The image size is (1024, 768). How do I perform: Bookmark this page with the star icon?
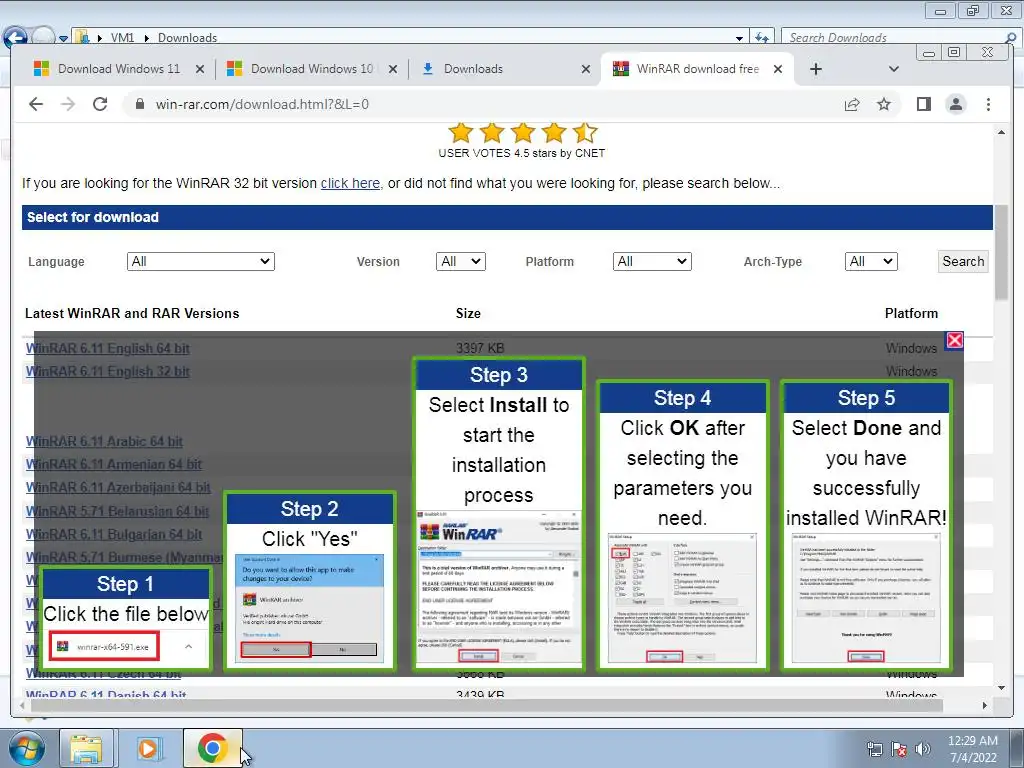[884, 104]
